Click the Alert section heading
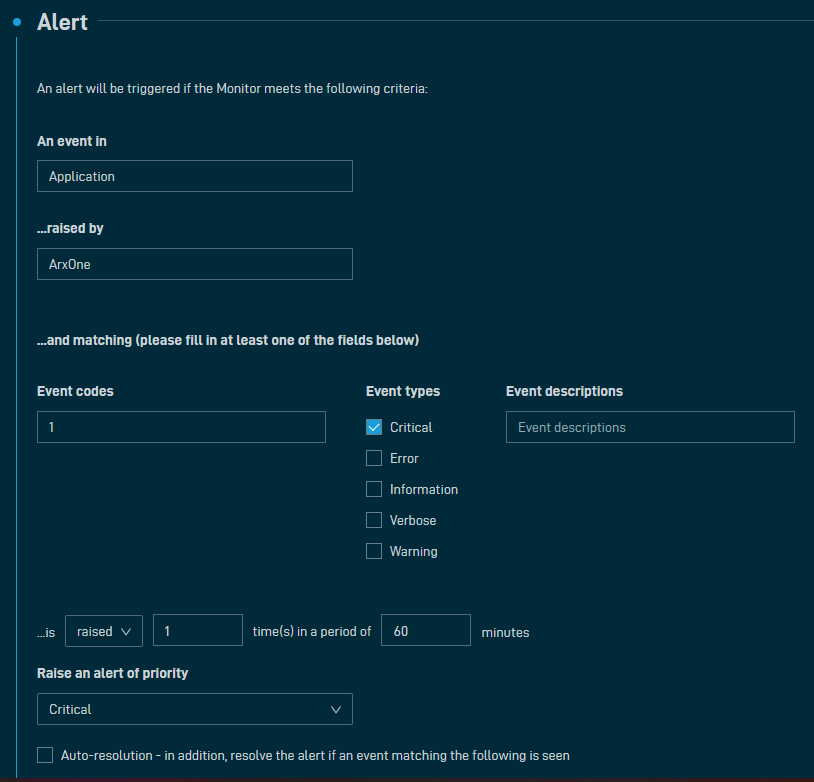Screen dimensions: 814x782 tap(62, 22)
